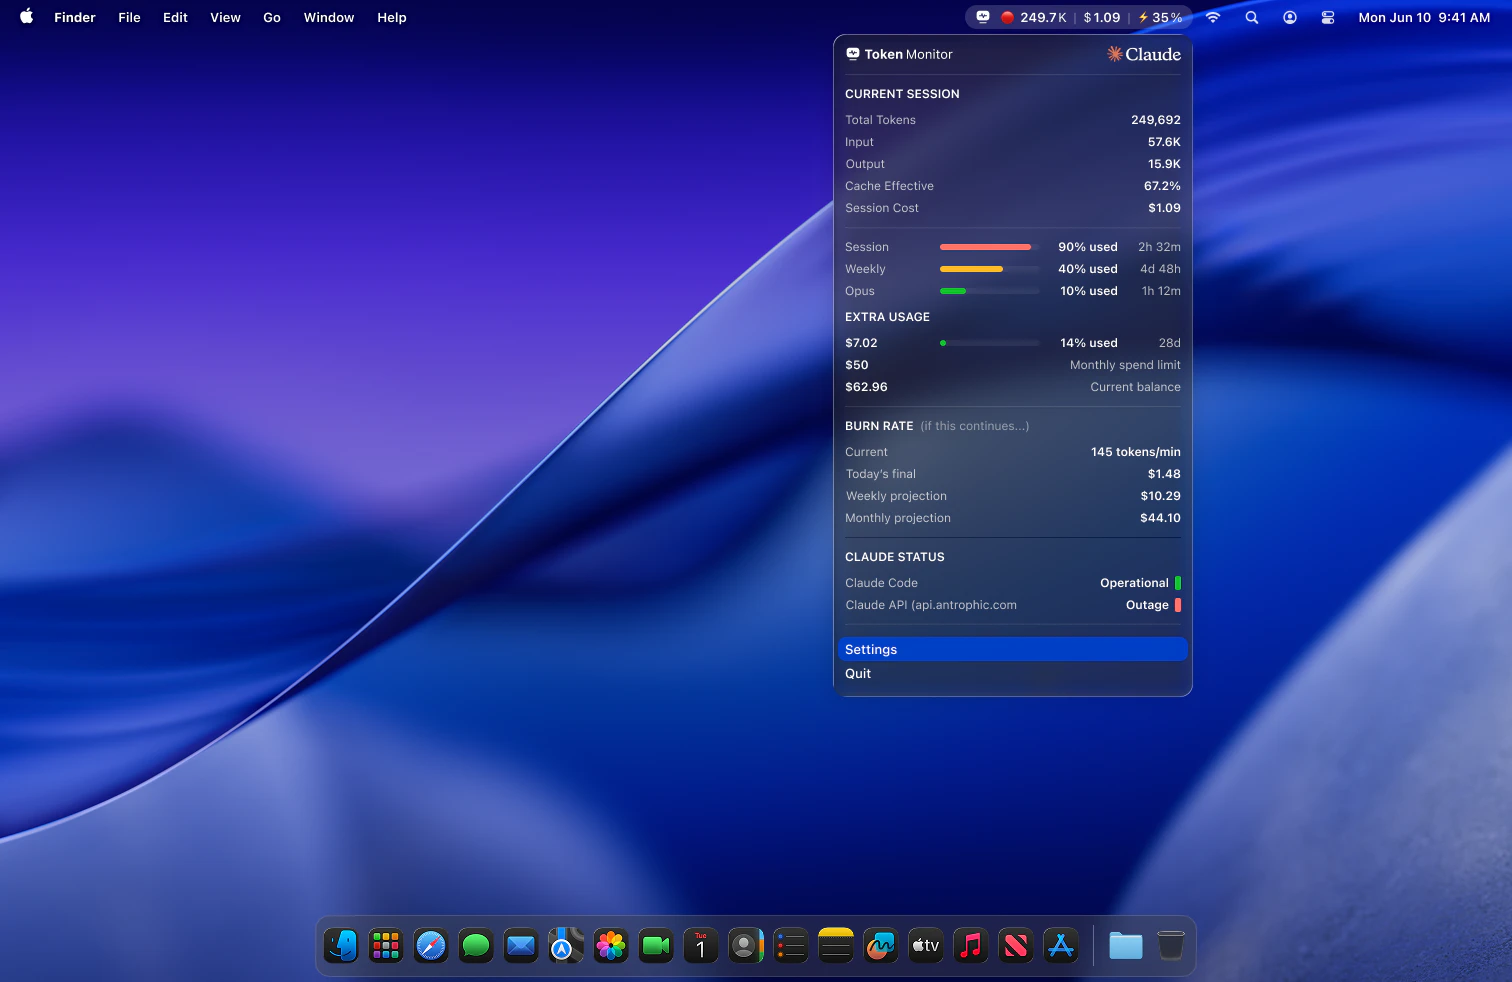
Task: Click the Token Monitor menu bar icon
Action: (x=983, y=17)
